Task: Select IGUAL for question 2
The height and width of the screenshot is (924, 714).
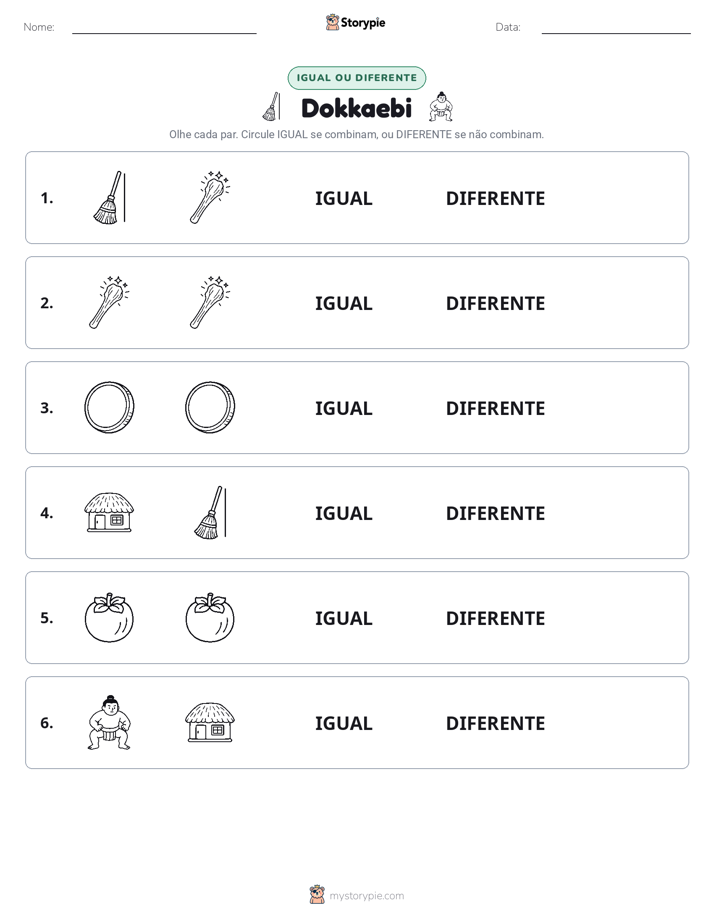Action: [x=343, y=303]
